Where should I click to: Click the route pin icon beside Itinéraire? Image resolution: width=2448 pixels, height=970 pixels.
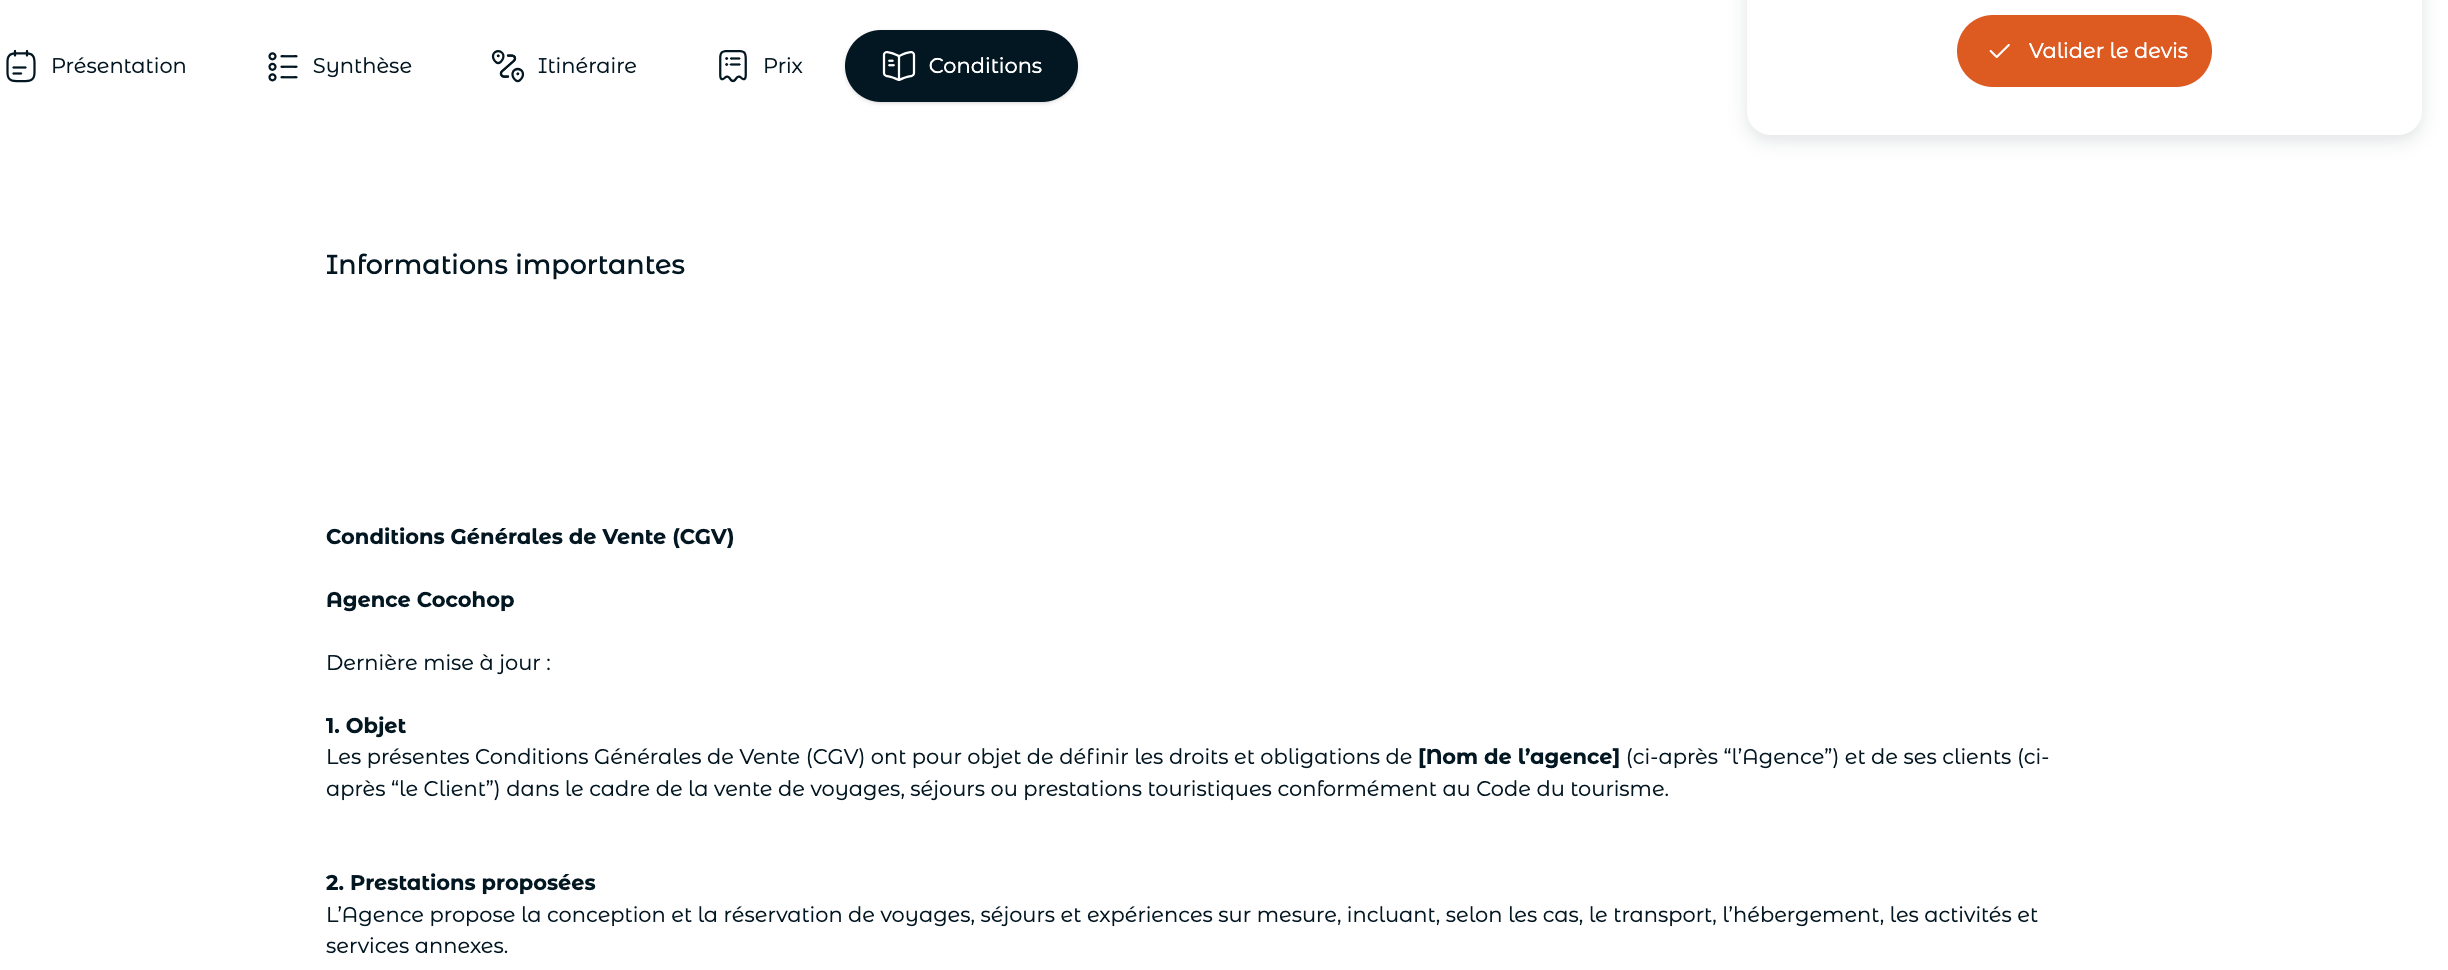pyautogui.click(x=507, y=66)
